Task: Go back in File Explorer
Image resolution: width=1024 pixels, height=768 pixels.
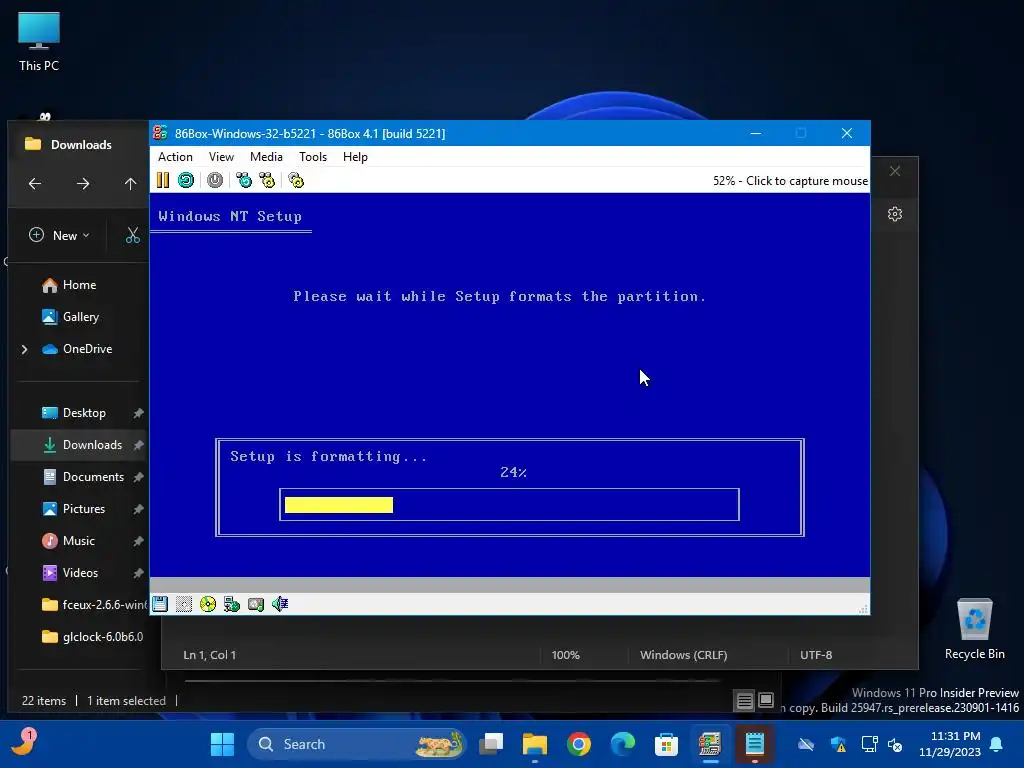Action: click(x=35, y=184)
